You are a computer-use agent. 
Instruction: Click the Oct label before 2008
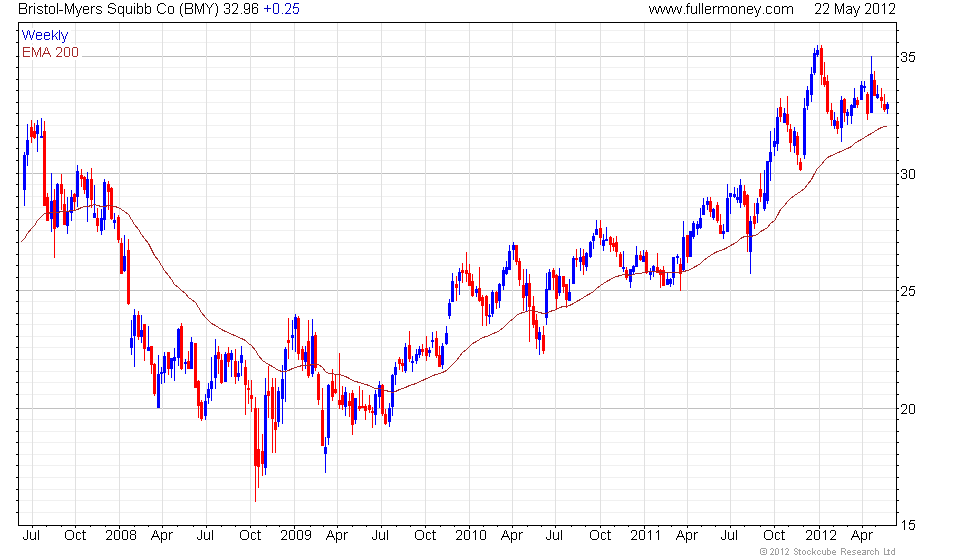(x=75, y=536)
